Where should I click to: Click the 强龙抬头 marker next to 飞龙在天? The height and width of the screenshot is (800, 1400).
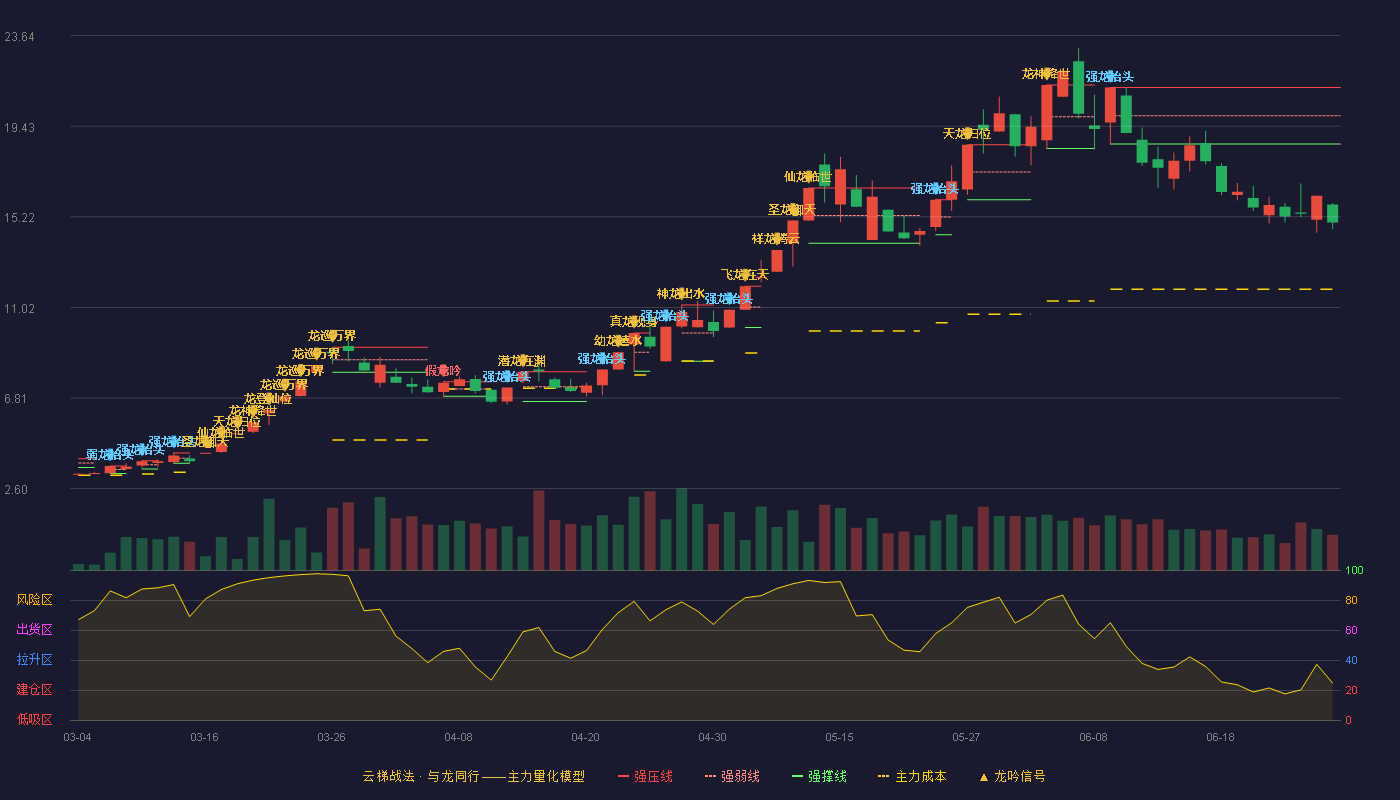pyautogui.click(x=729, y=299)
